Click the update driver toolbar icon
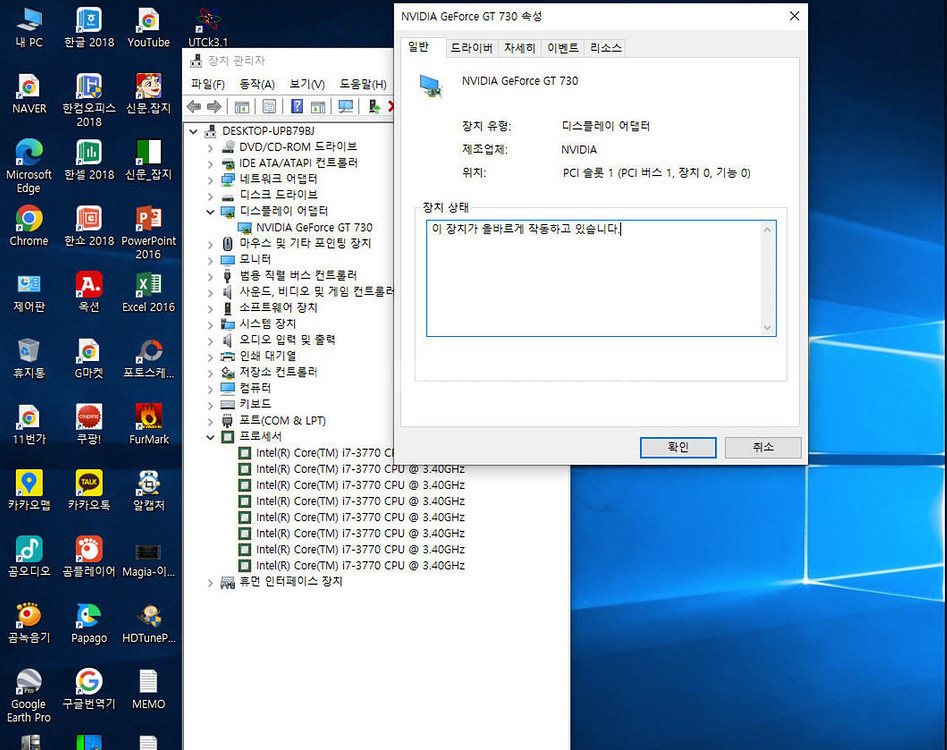The width and height of the screenshot is (947, 750). pos(374,107)
